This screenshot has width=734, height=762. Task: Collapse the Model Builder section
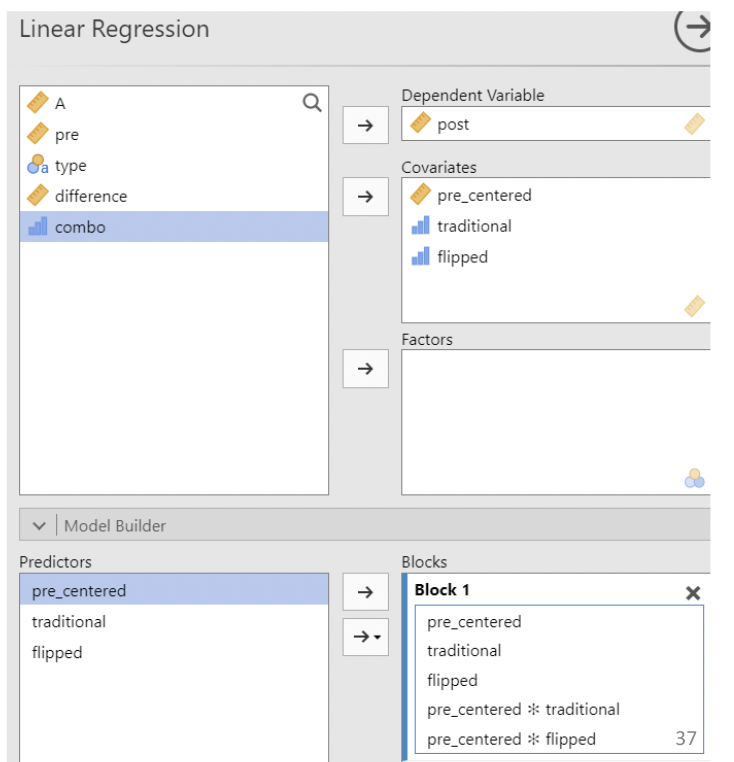[x=39, y=526]
